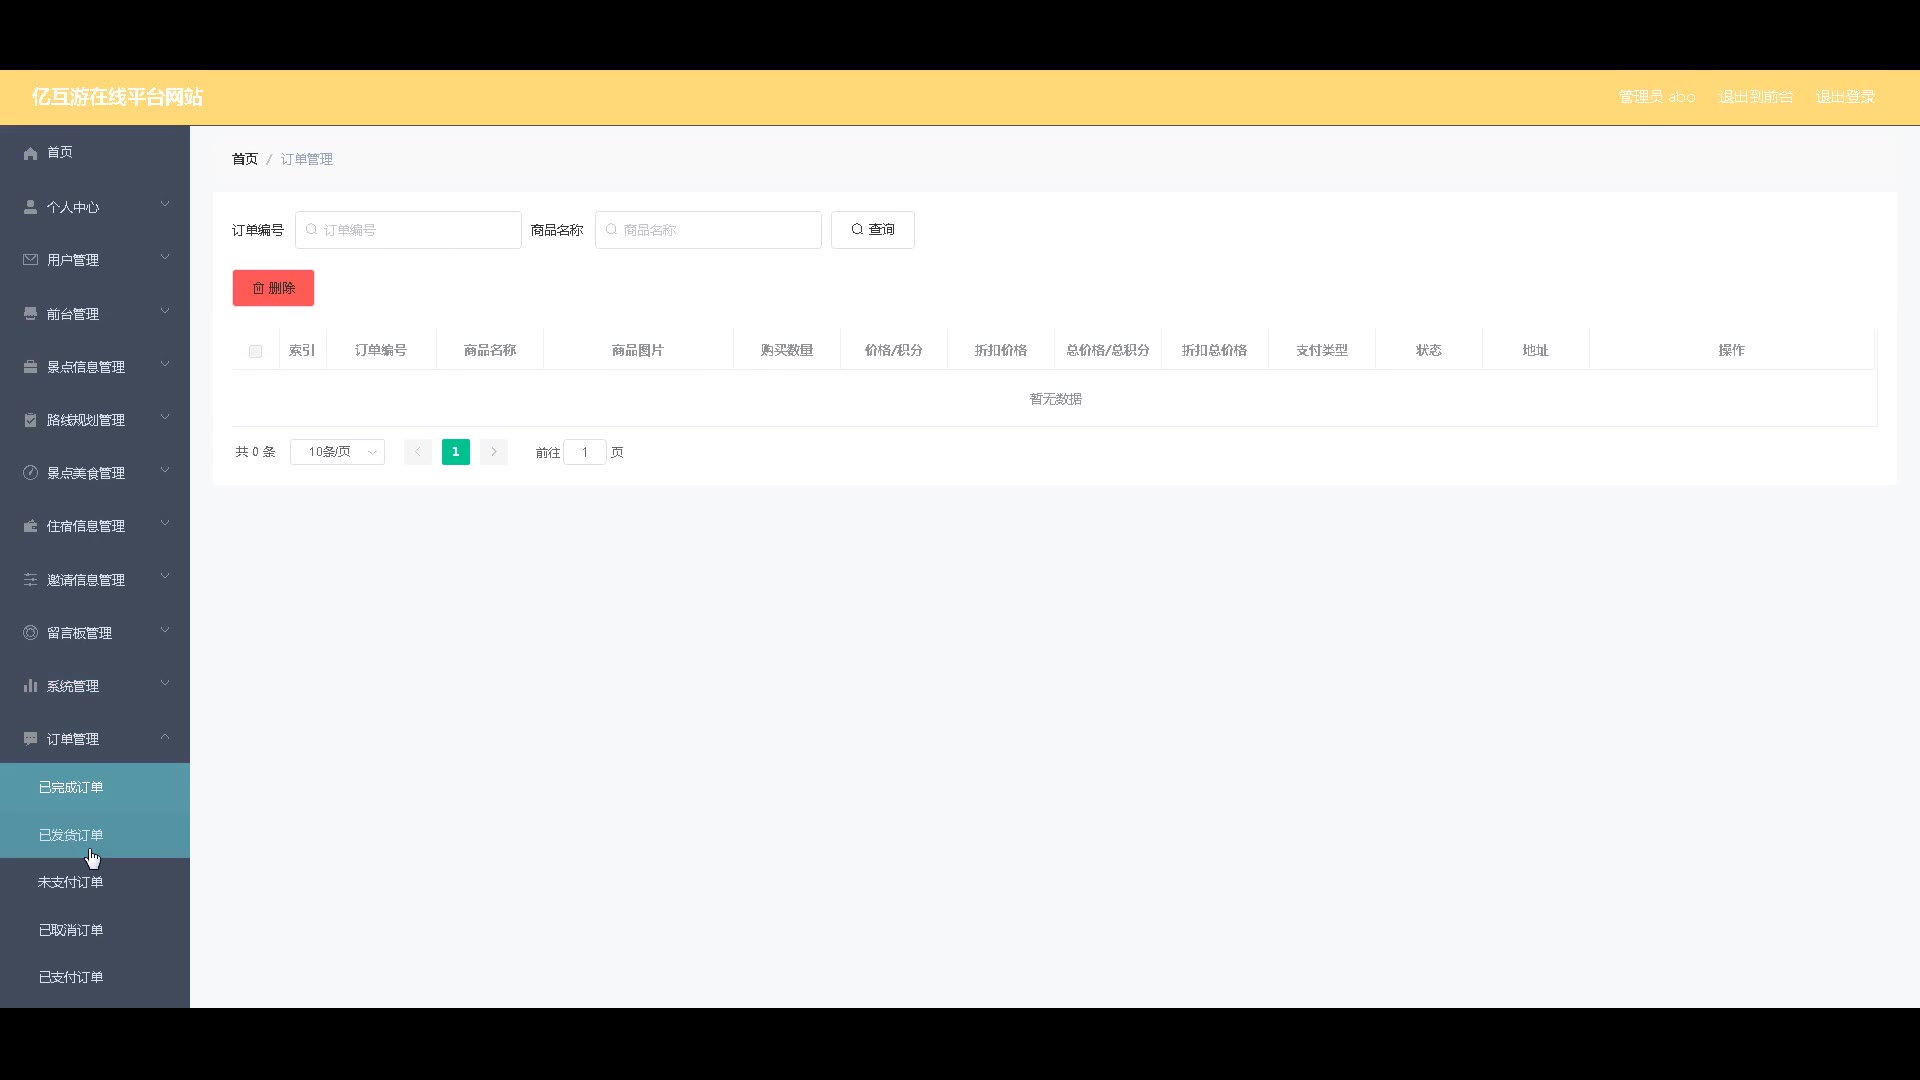Open the 已取消订单 menu item
1920x1080 pixels.
(71, 930)
